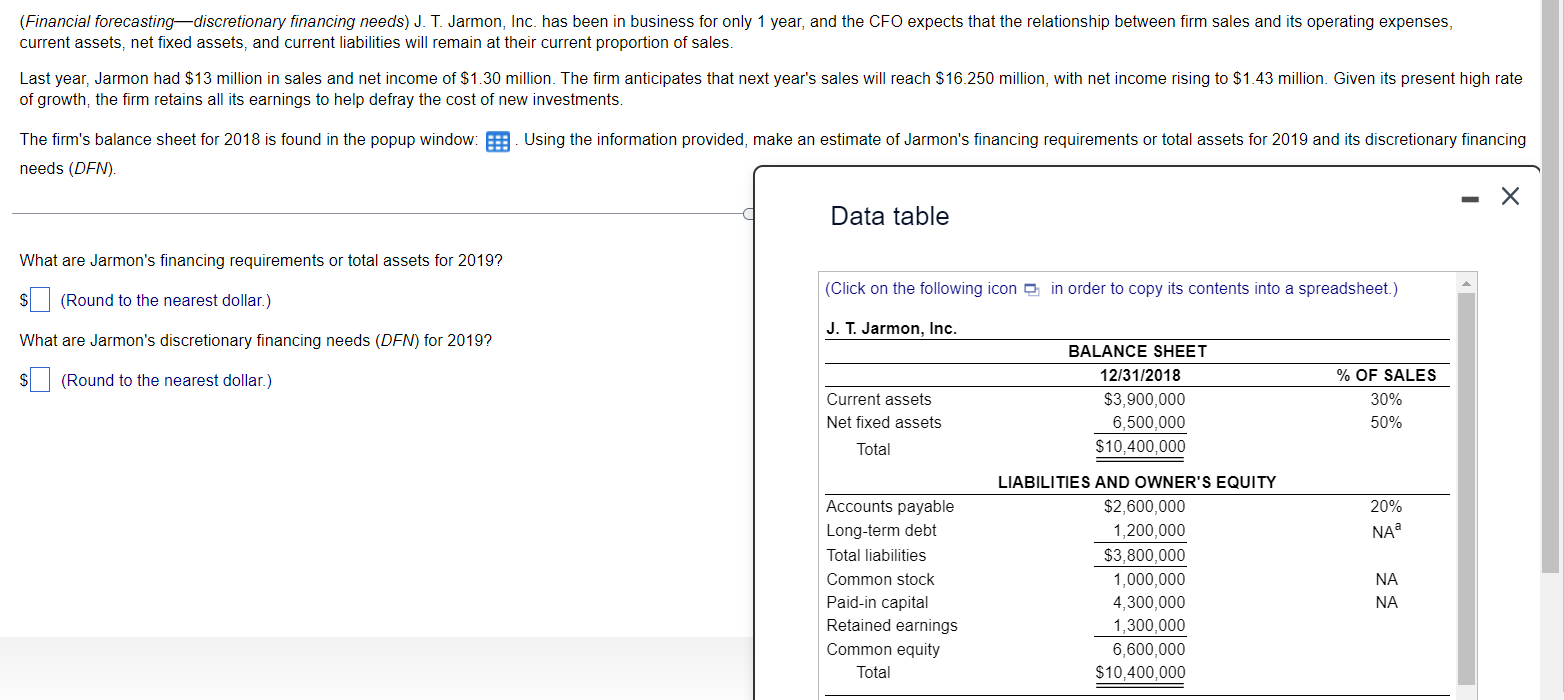Click the minimize icon on the Data table popup
This screenshot has height=700, width=1564.
coord(1470,197)
